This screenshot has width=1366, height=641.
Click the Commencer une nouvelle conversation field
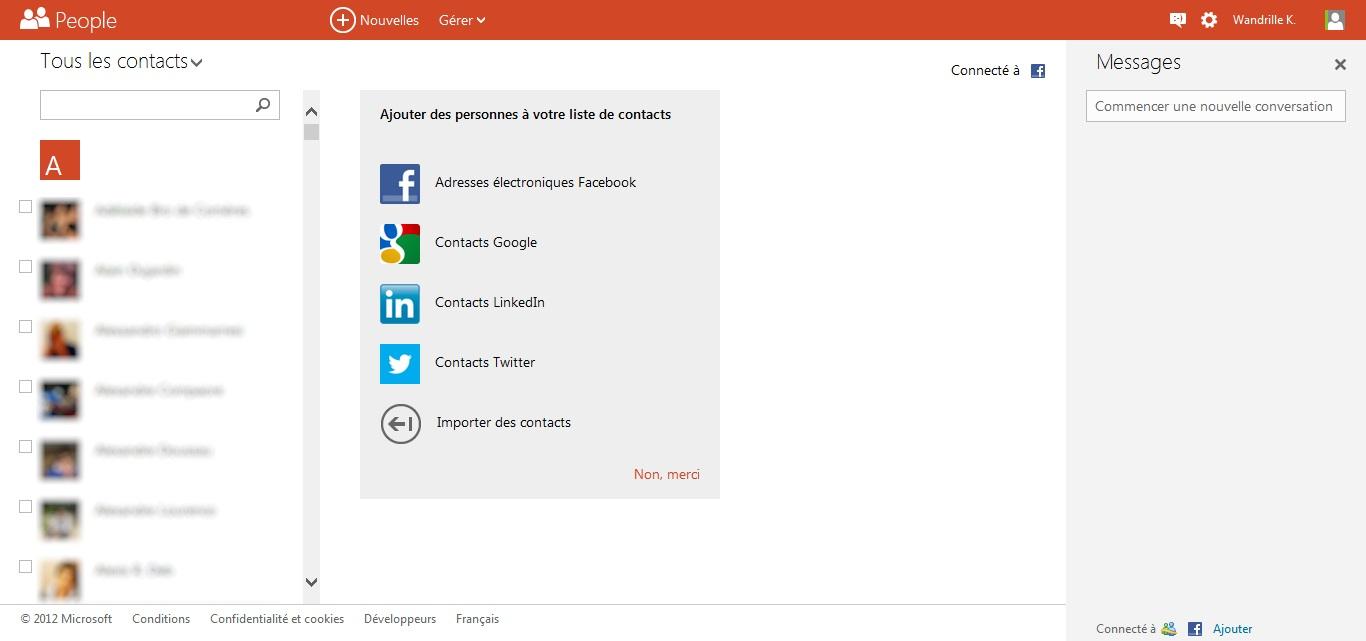(x=1216, y=106)
